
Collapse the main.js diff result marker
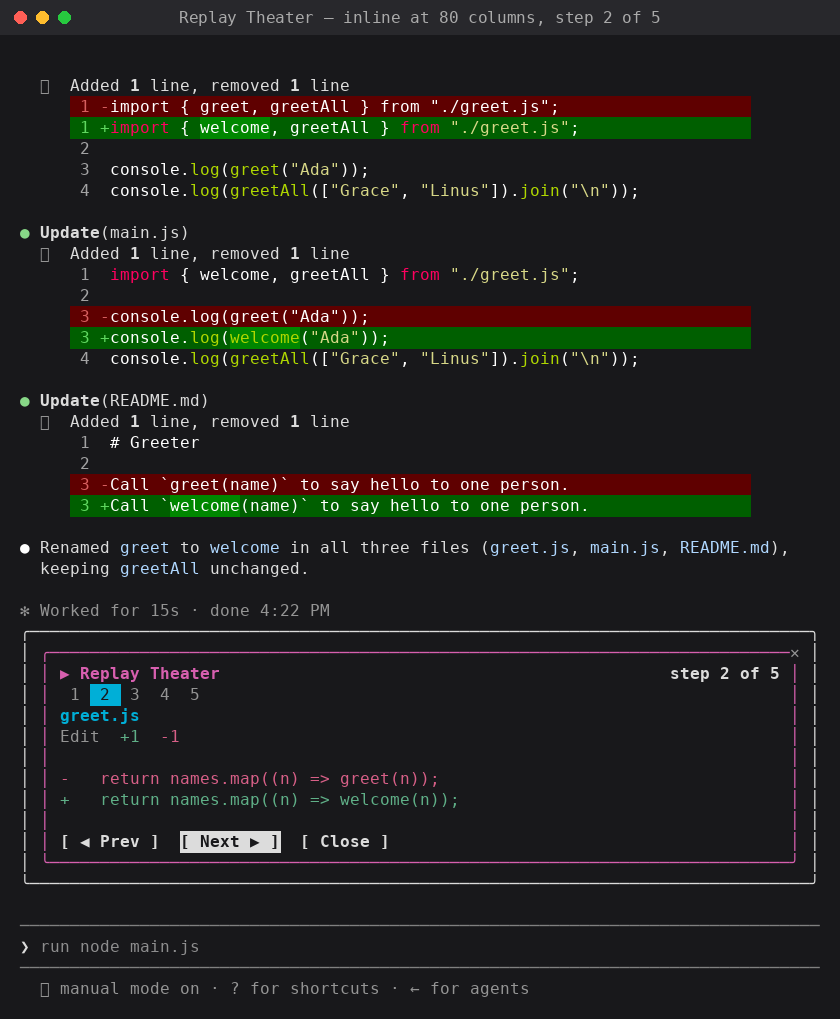[x=45, y=254]
